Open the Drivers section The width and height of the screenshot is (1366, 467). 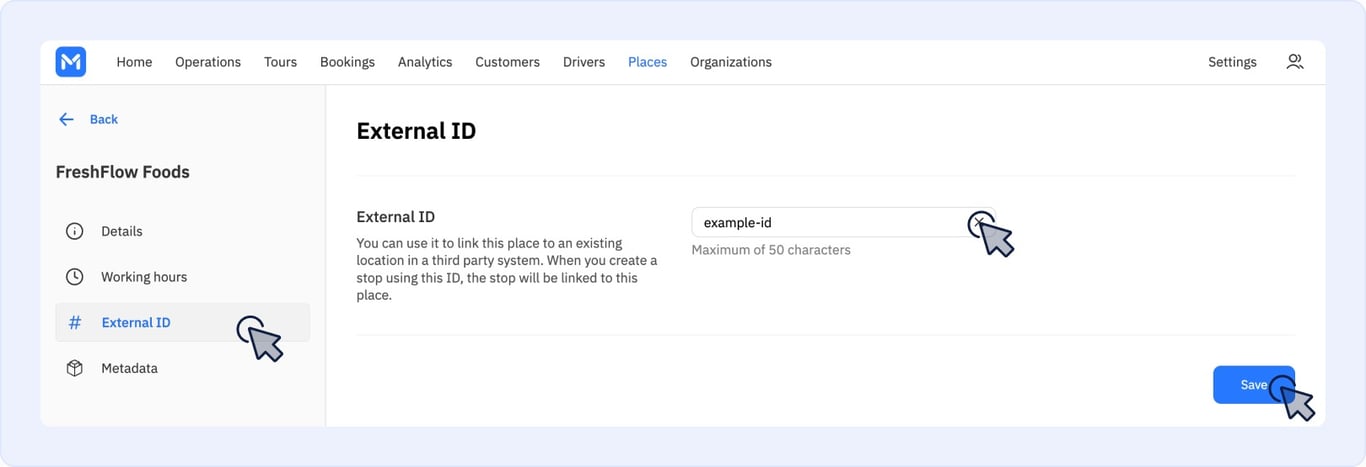(584, 62)
